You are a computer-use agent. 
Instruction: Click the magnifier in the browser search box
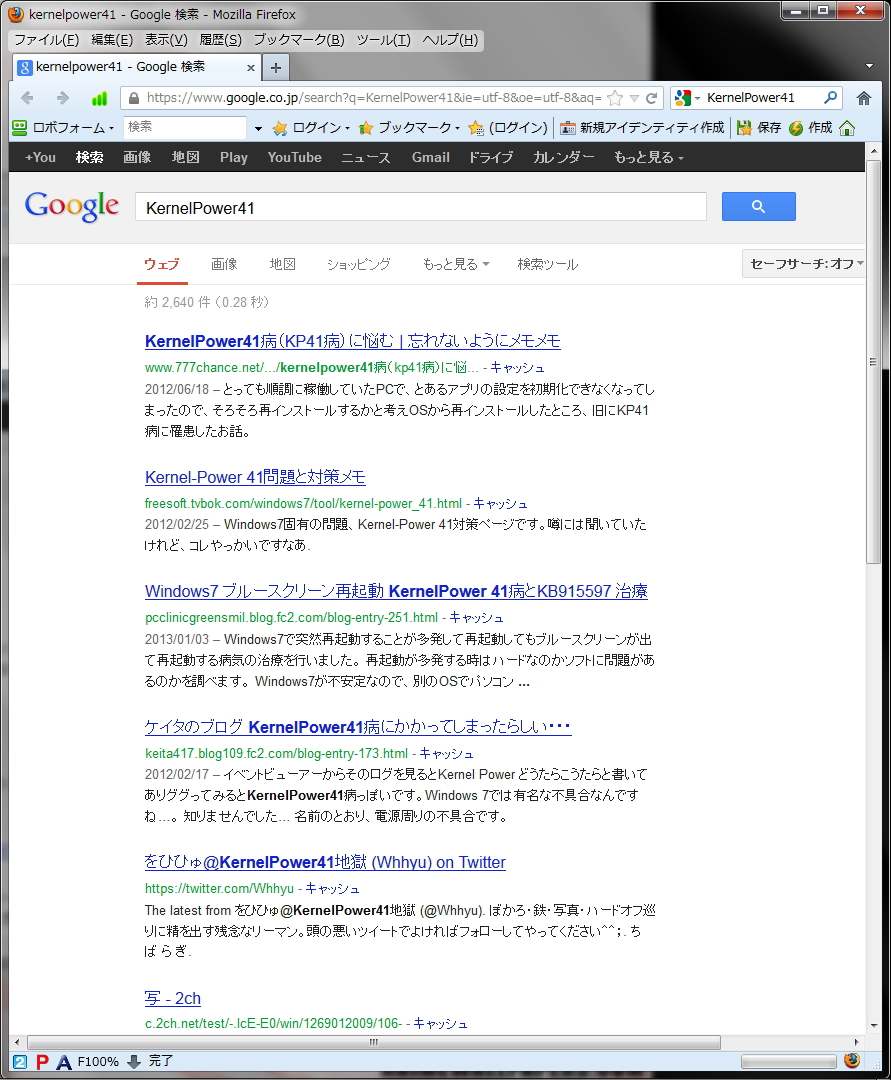(x=830, y=97)
